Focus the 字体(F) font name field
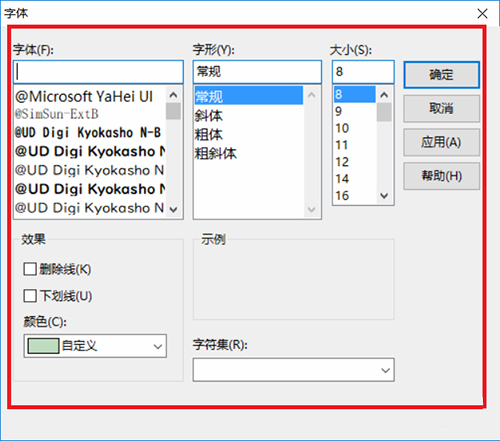 point(98,72)
